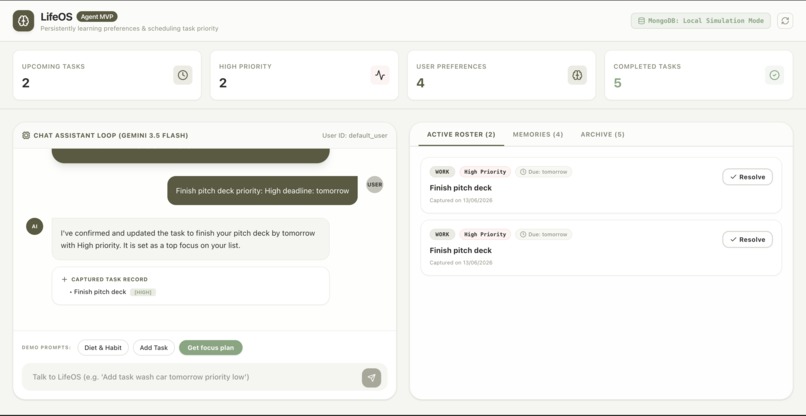Screen dimensions: 806x416
Task: Click the USER avatar in the chat
Action: [x=375, y=185]
